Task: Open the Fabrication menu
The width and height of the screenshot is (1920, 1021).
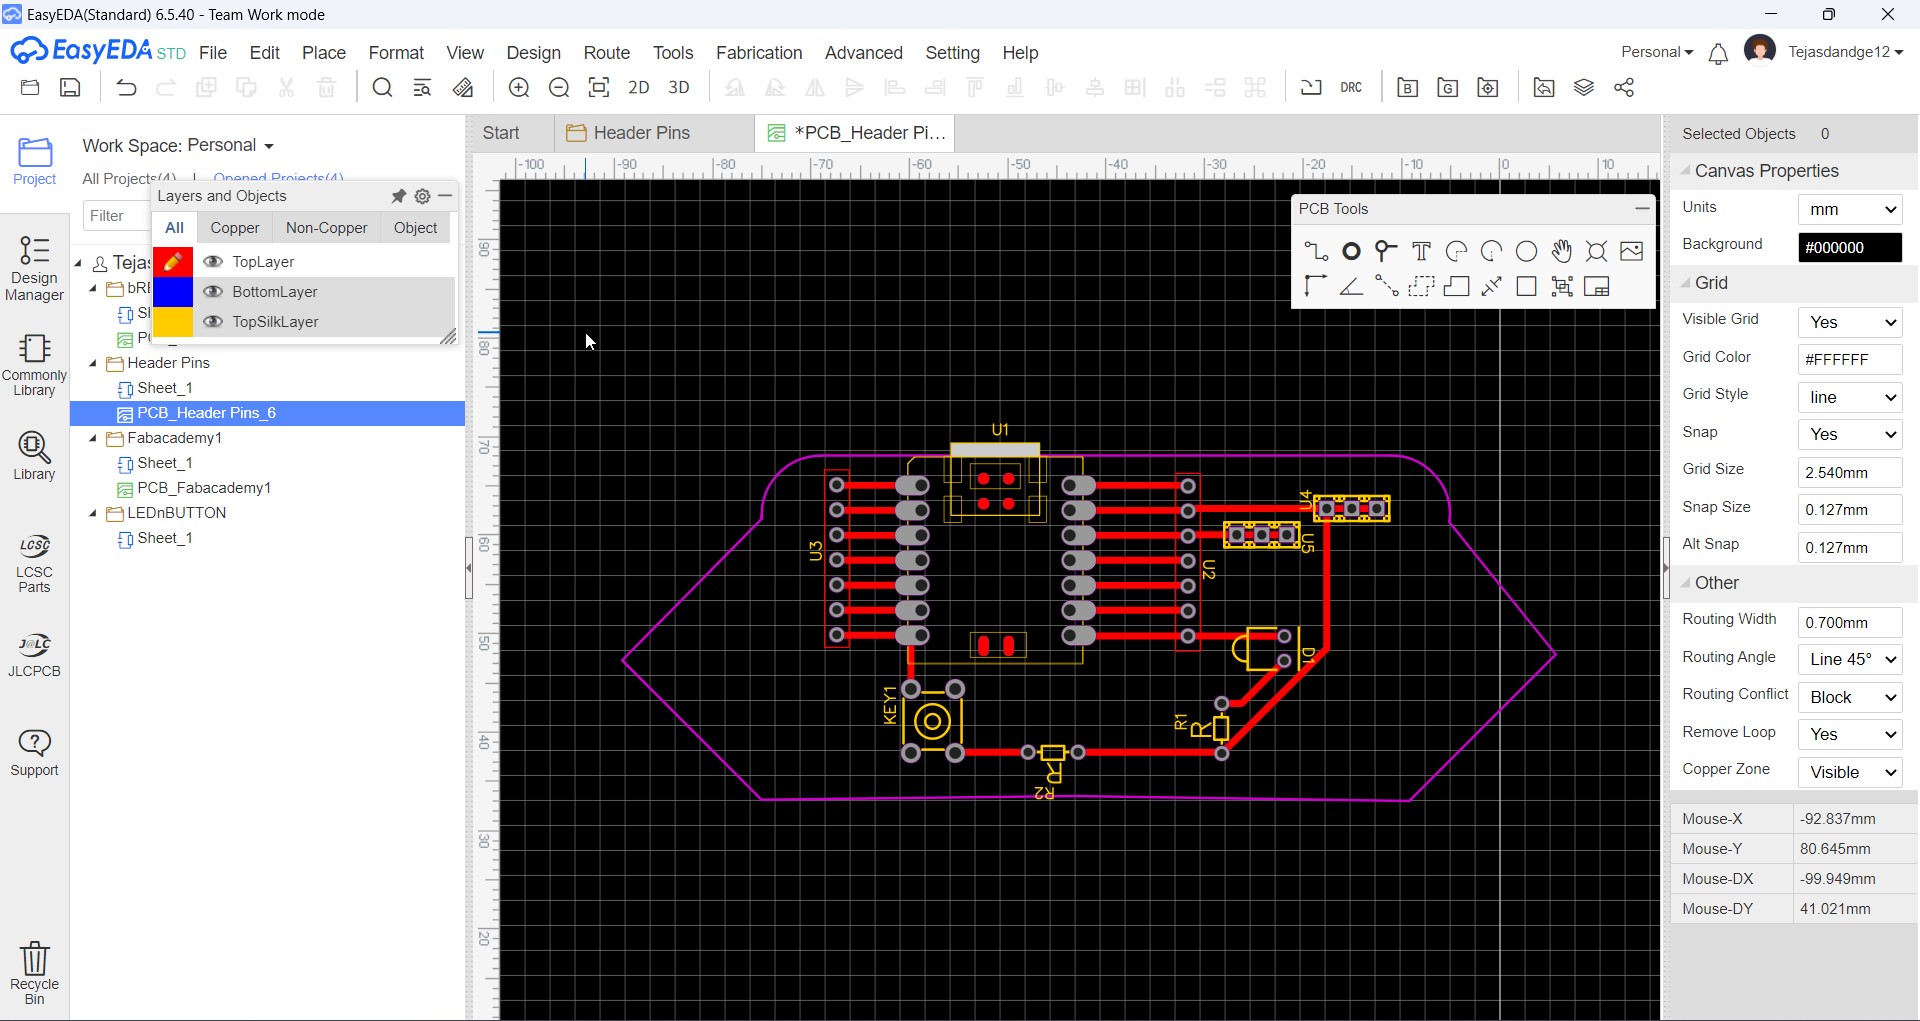Action: click(x=759, y=52)
